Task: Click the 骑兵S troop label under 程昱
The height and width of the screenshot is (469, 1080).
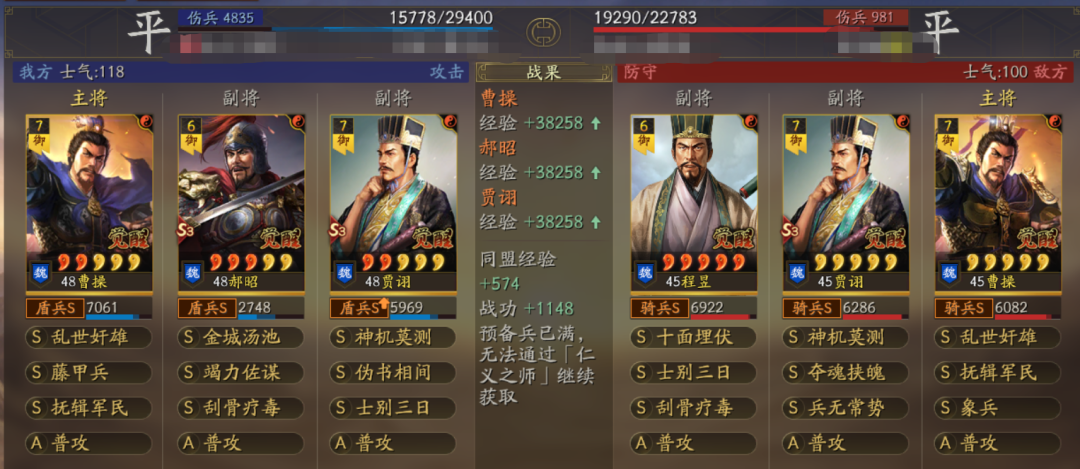Action: click(x=659, y=307)
